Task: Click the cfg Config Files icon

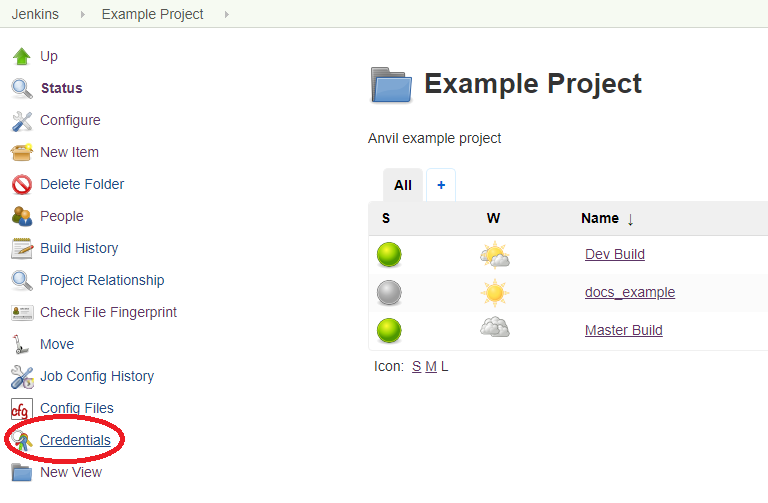Action: 22,409
